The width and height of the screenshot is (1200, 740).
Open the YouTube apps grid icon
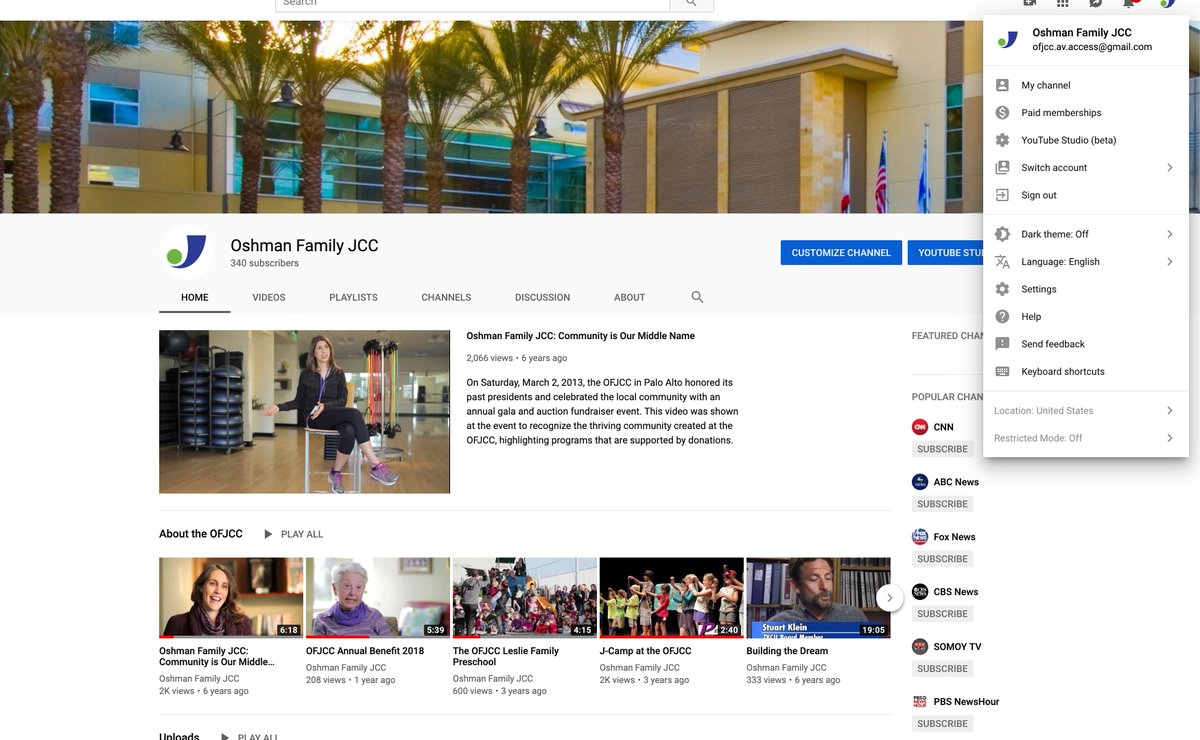1063,3
